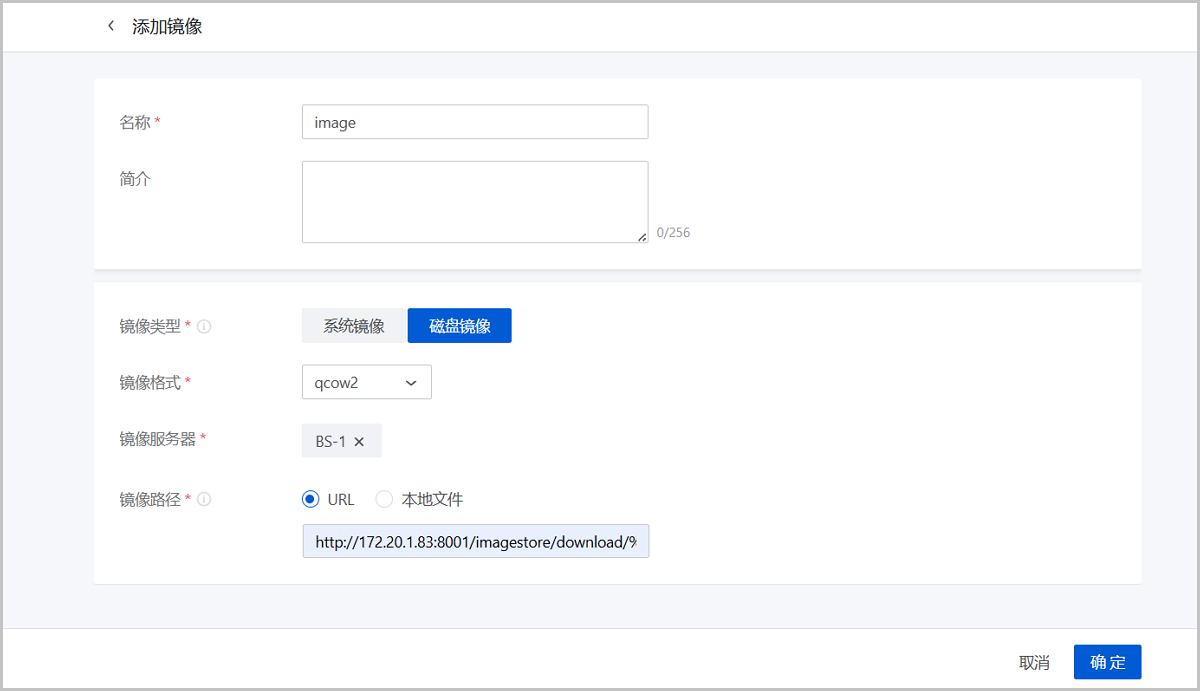Click the 0/256 character counter
1200x691 pixels.
pyautogui.click(x=673, y=233)
